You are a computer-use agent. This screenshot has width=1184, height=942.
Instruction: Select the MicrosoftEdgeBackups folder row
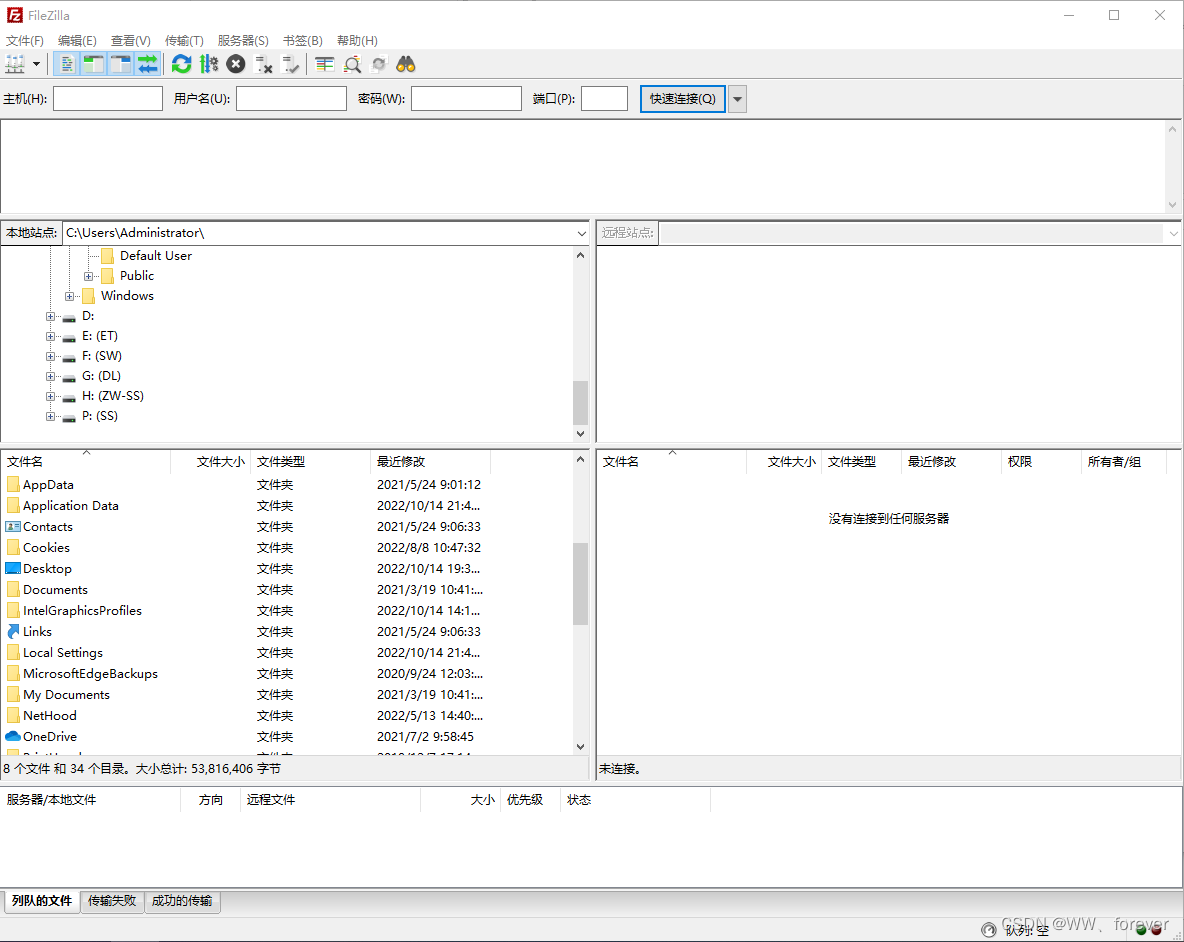(287, 674)
